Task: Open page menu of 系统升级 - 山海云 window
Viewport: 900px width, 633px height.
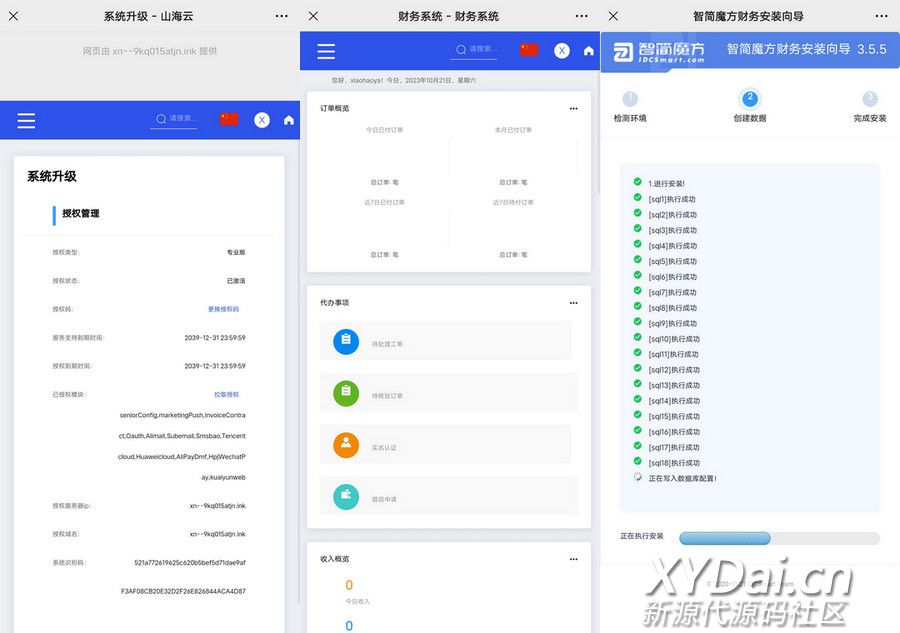Action: pos(282,16)
